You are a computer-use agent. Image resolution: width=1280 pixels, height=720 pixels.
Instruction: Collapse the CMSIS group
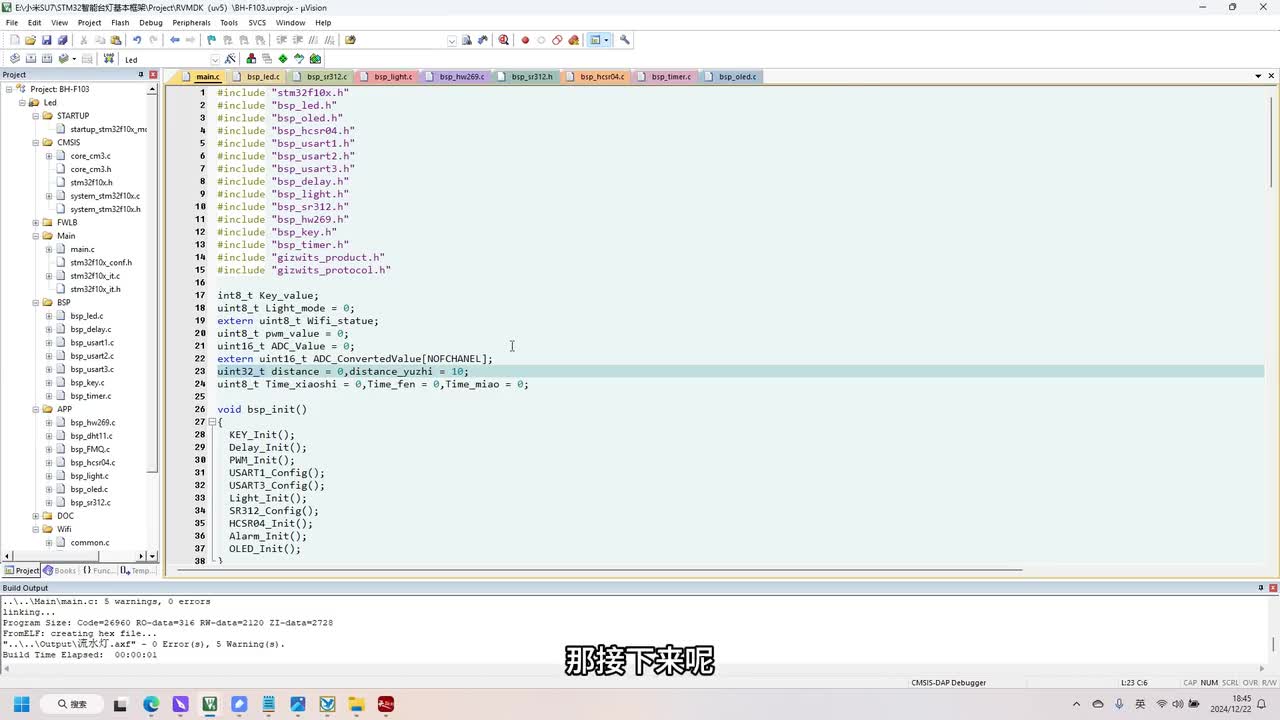(x=35, y=142)
